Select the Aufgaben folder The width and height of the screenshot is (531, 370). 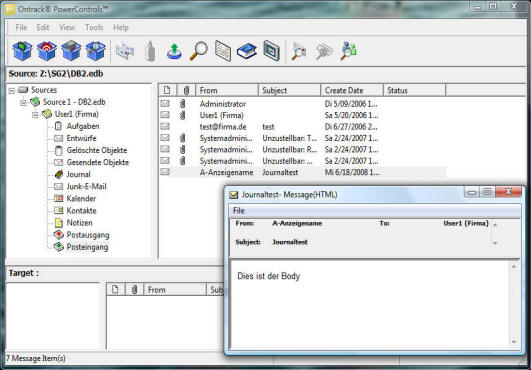(x=83, y=126)
